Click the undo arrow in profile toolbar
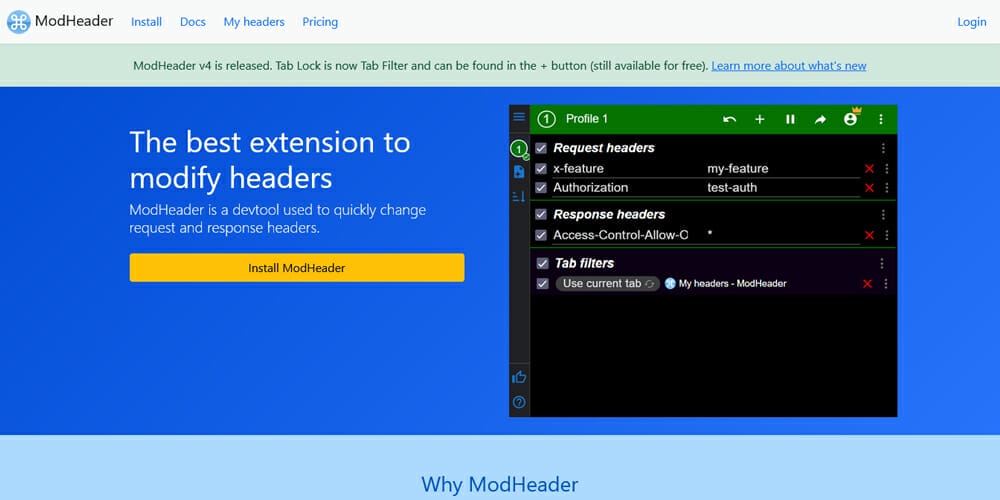 [x=730, y=119]
